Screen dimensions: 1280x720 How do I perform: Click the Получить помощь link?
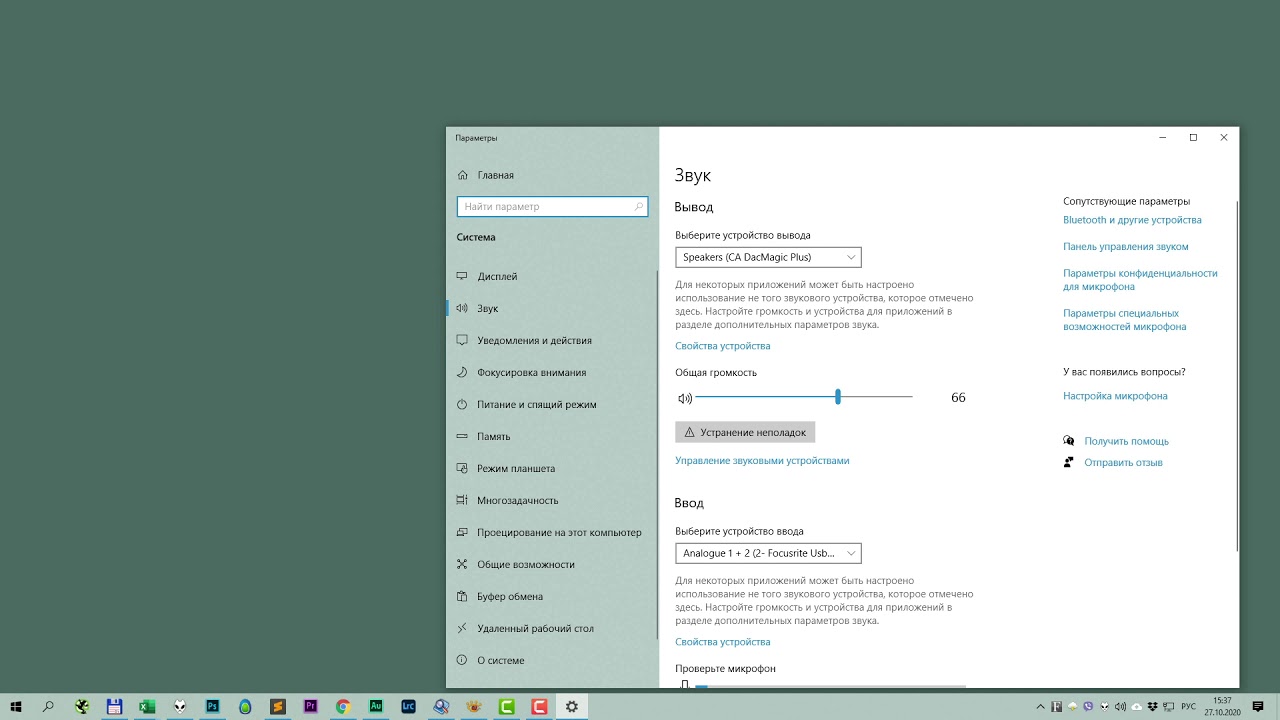pyautogui.click(x=1126, y=441)
